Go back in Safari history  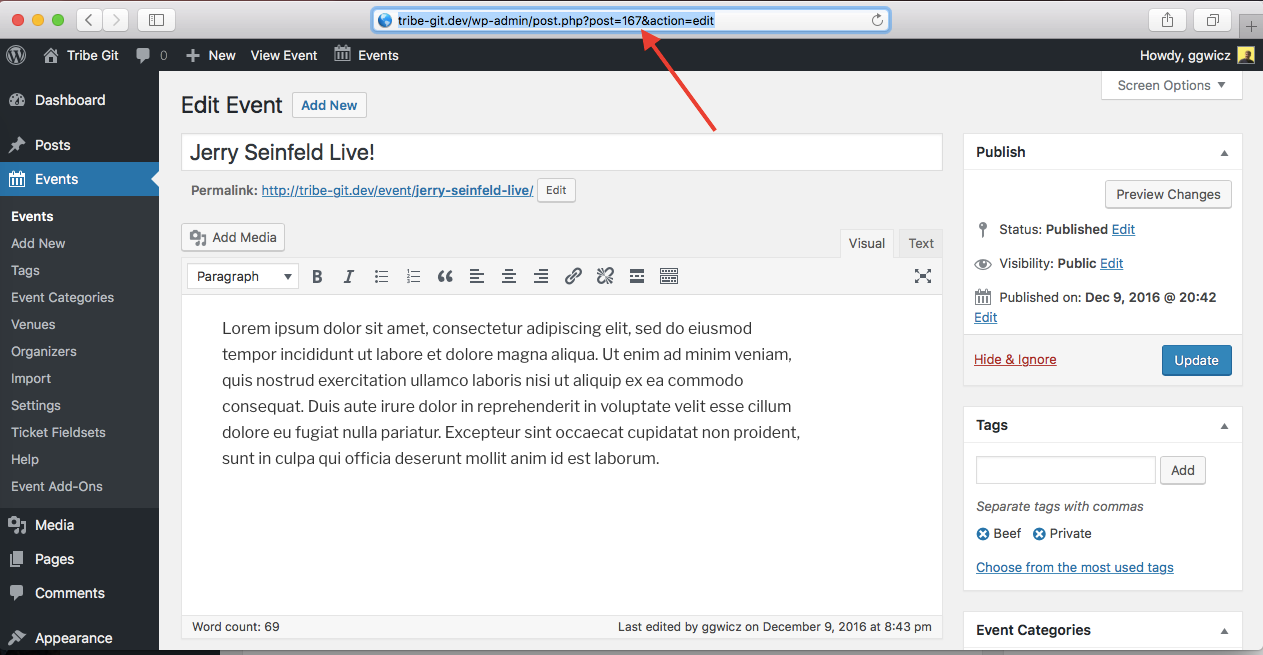pyautogui.click(x=89, y=19)
